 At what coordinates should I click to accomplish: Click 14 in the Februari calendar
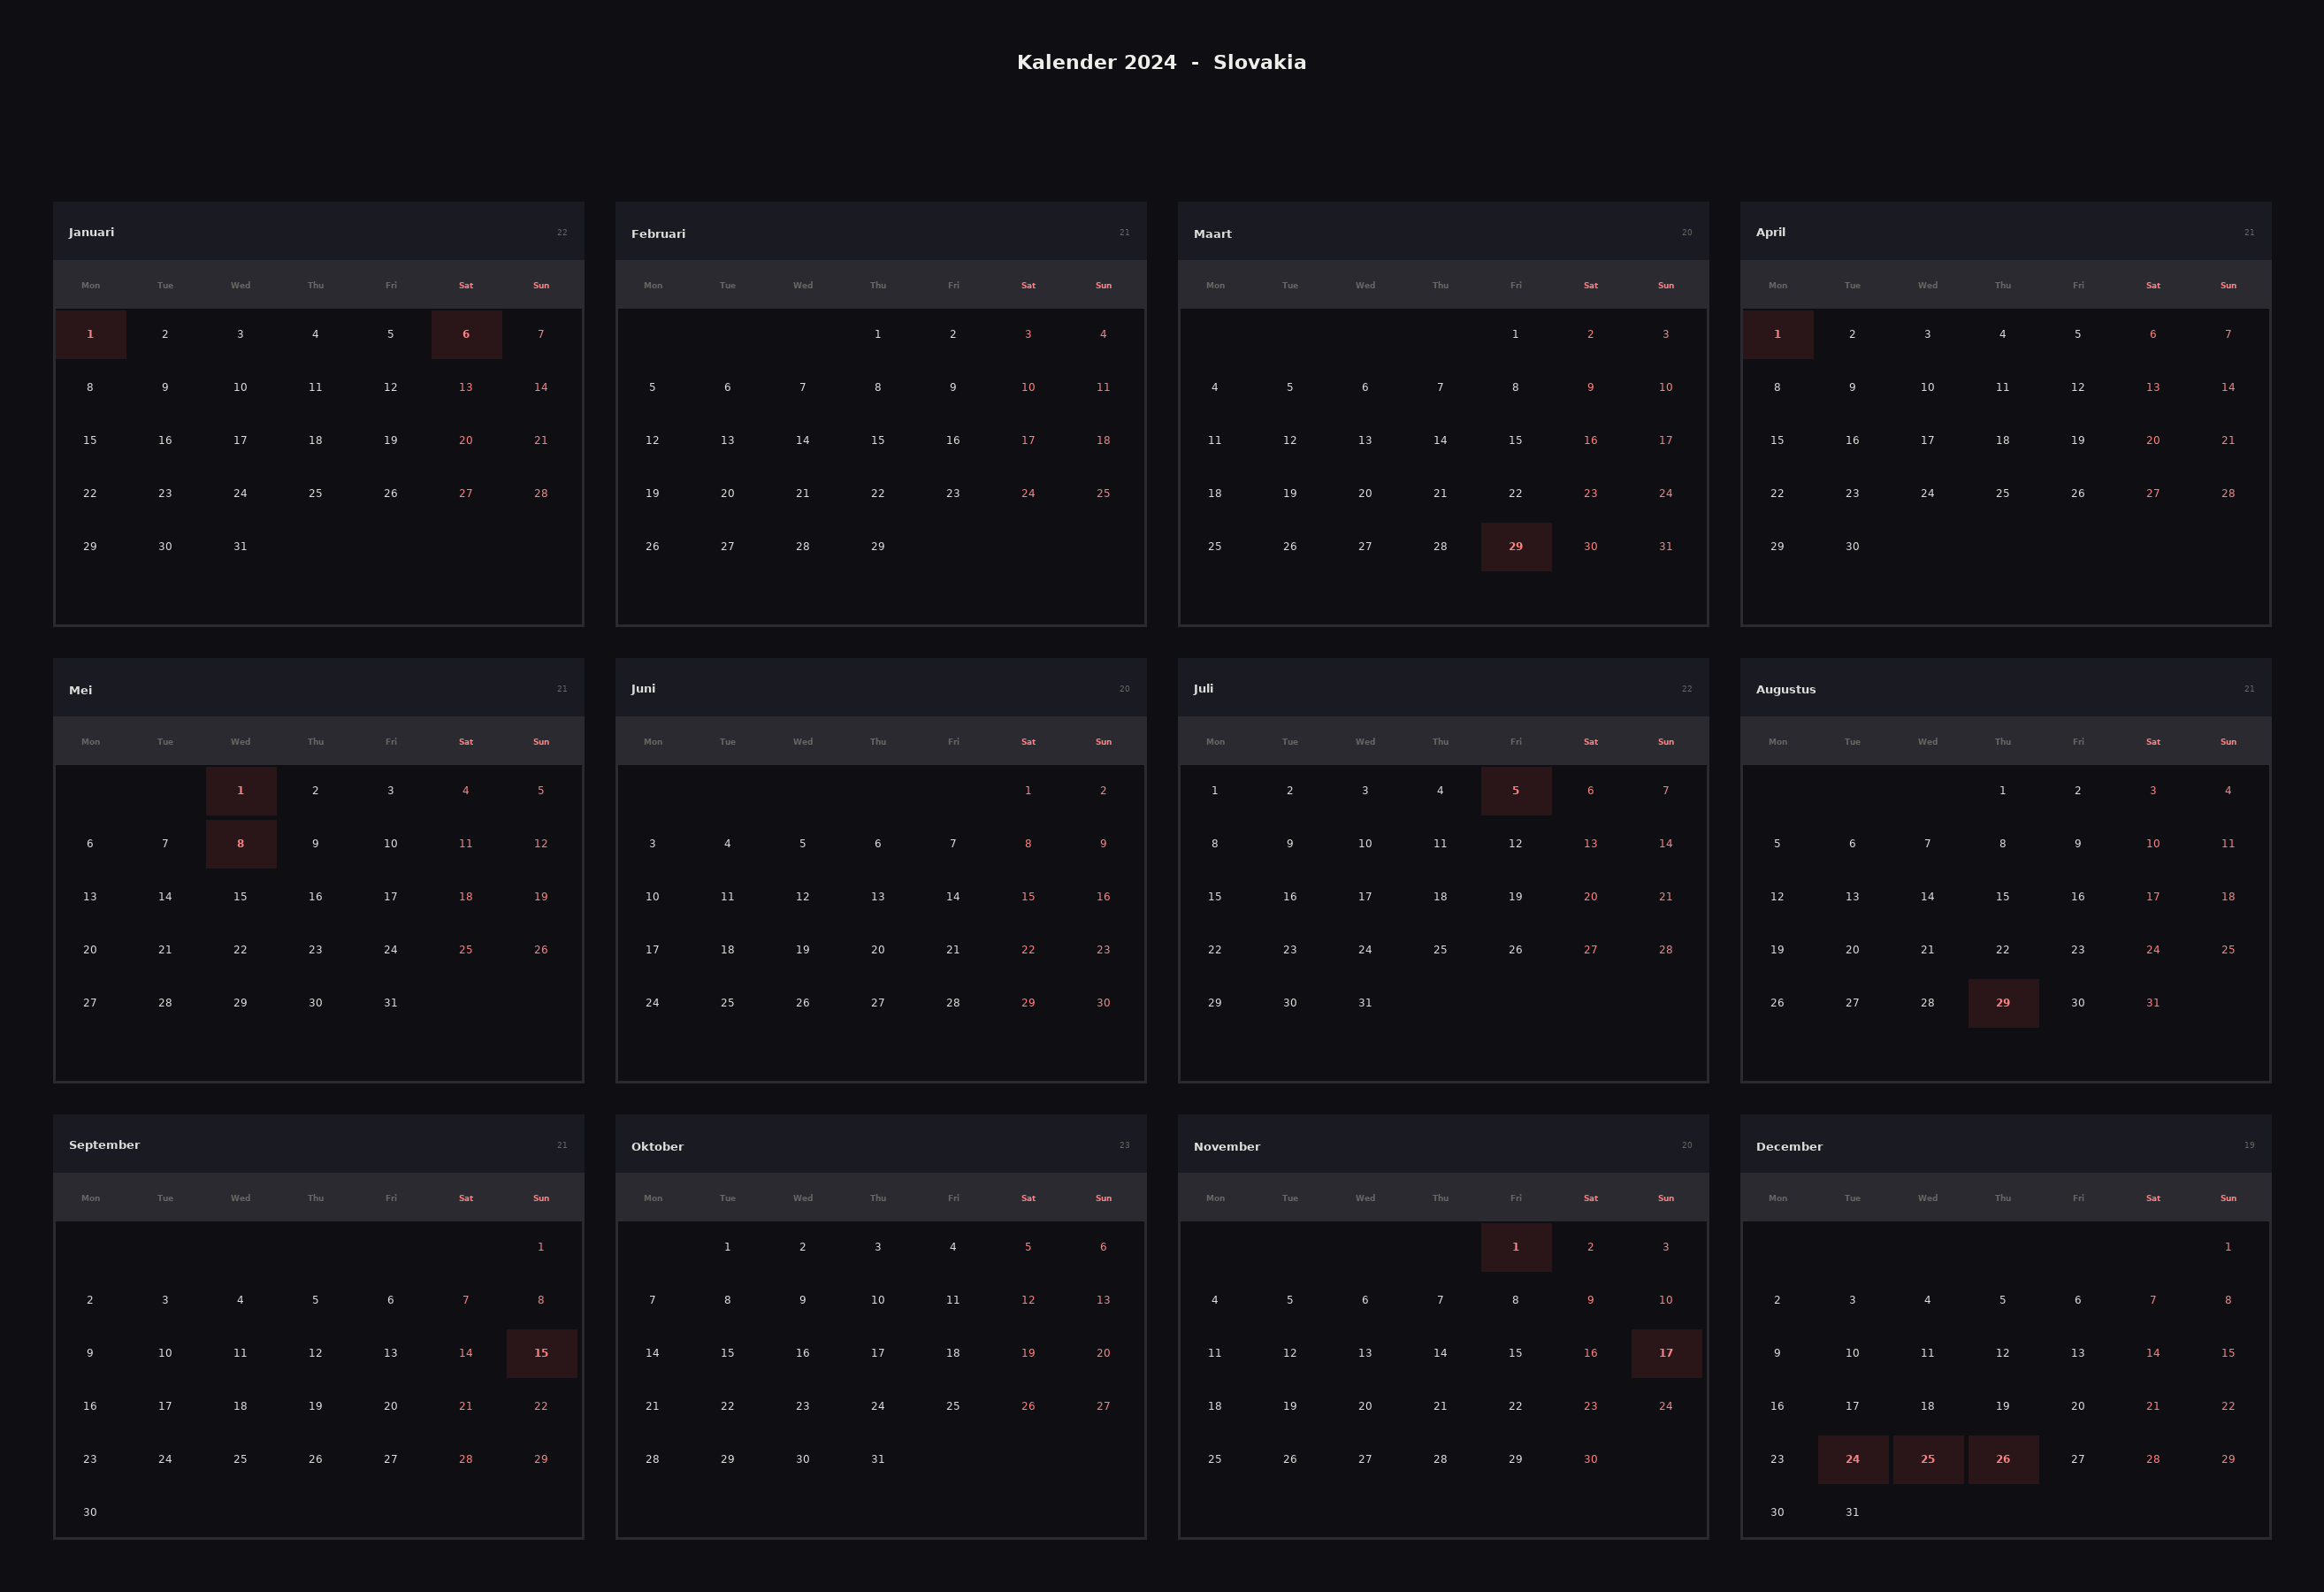[x=803, y=441]
